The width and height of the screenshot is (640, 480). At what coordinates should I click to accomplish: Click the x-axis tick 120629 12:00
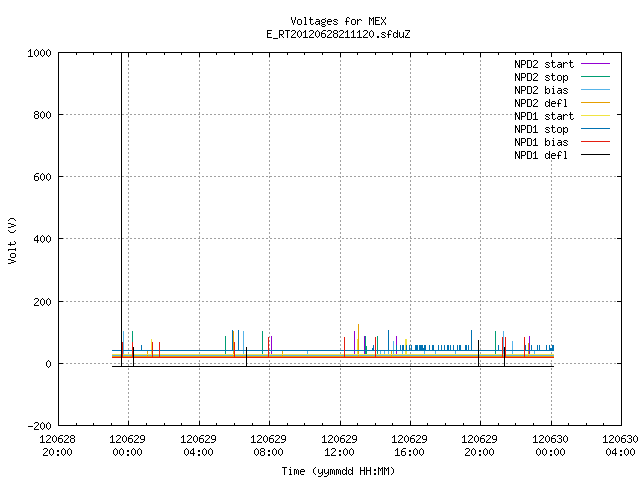point(339,446)
